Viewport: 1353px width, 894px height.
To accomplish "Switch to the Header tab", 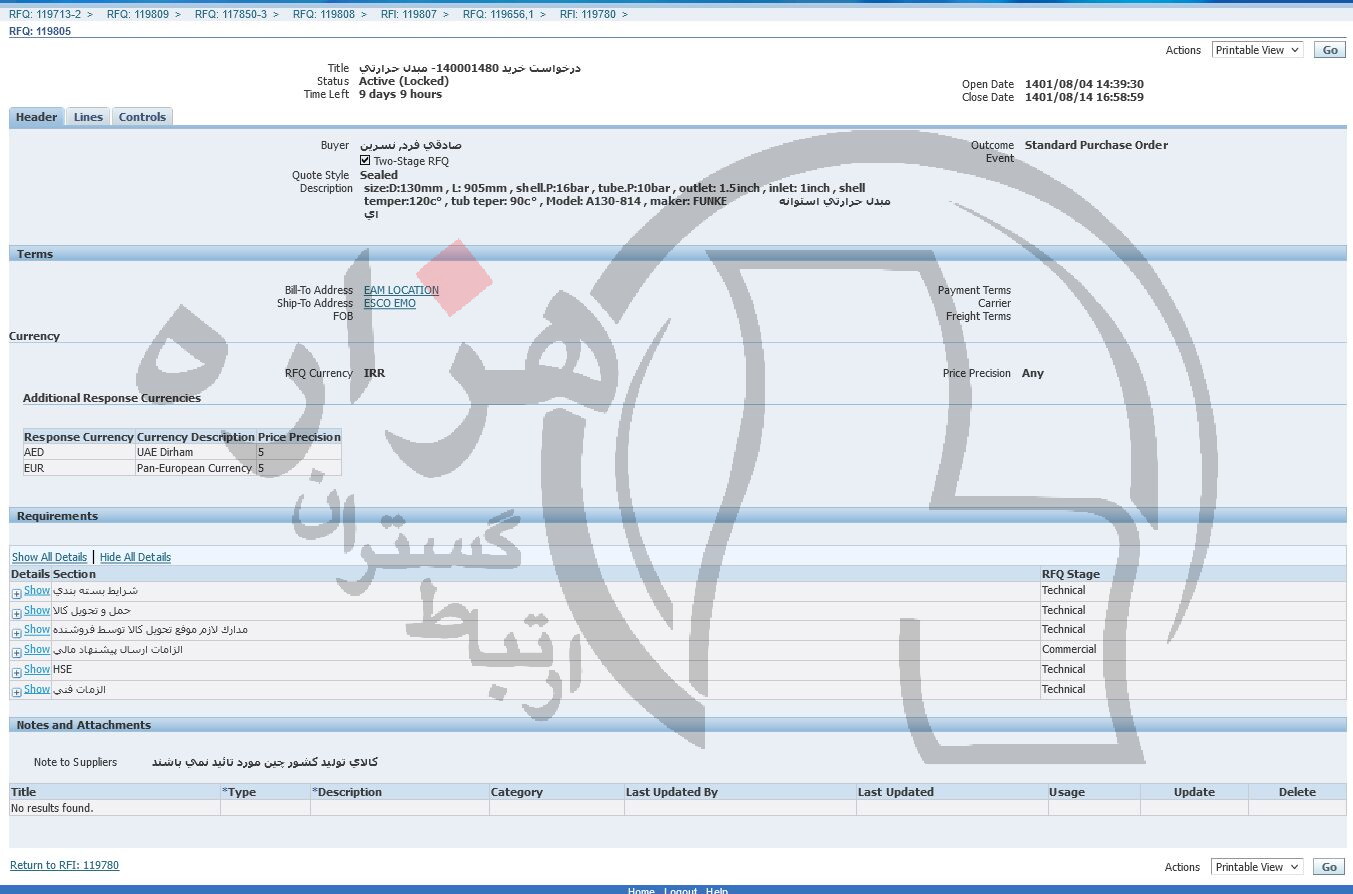I will pos(37,117).
